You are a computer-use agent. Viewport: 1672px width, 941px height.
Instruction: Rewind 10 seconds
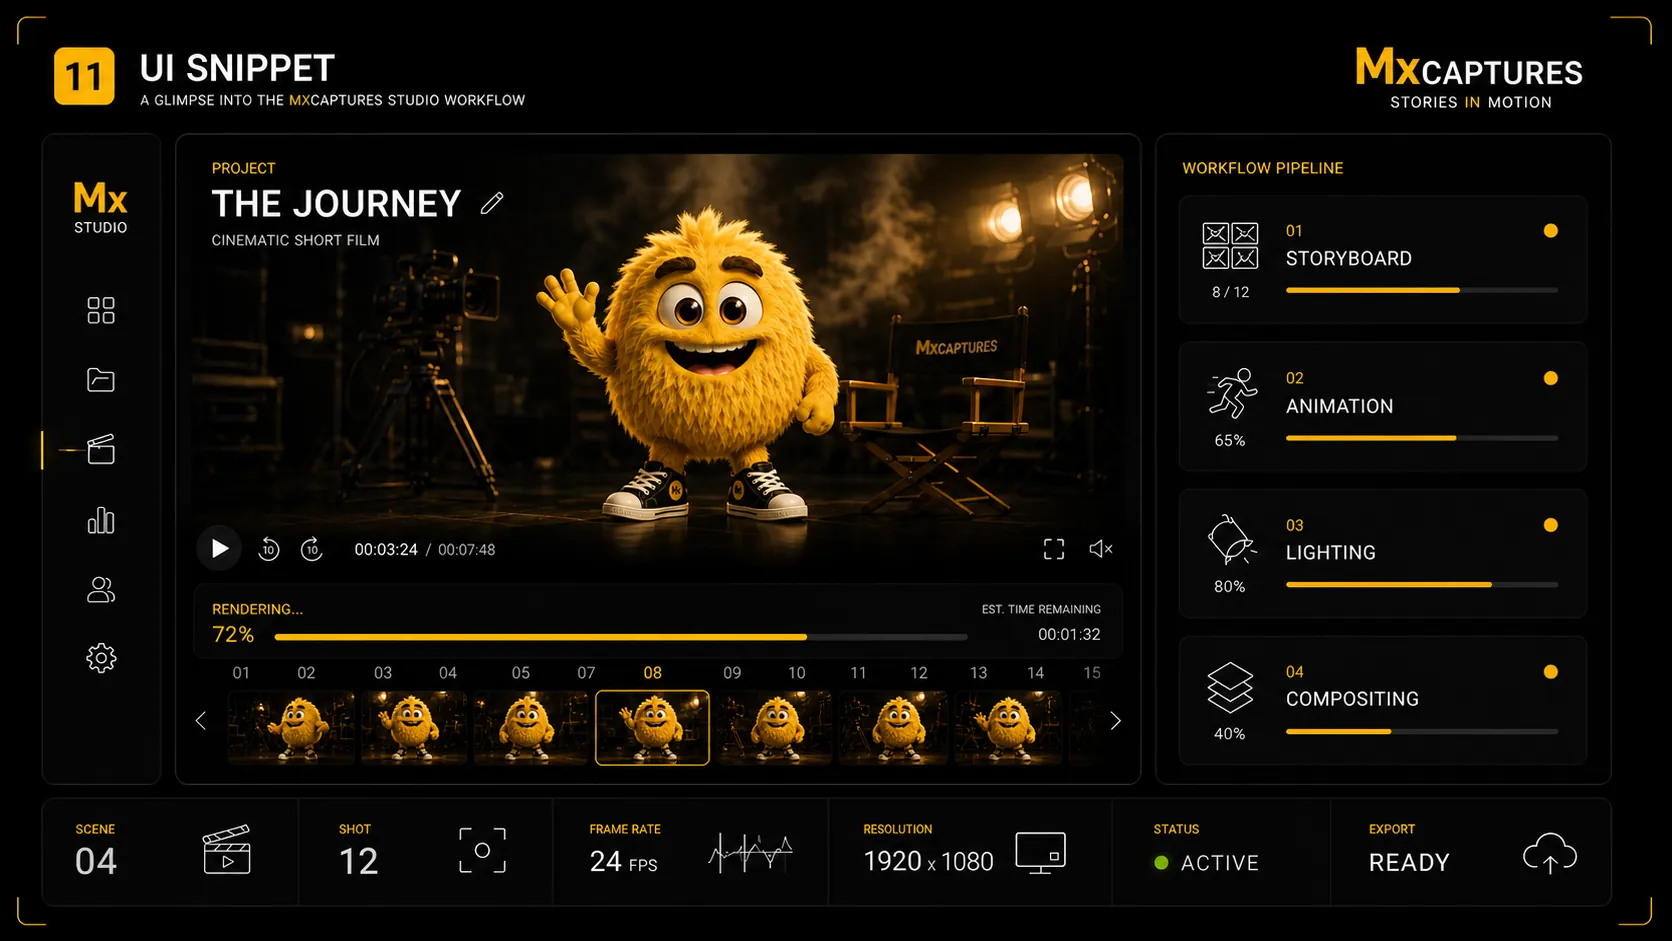269,549
